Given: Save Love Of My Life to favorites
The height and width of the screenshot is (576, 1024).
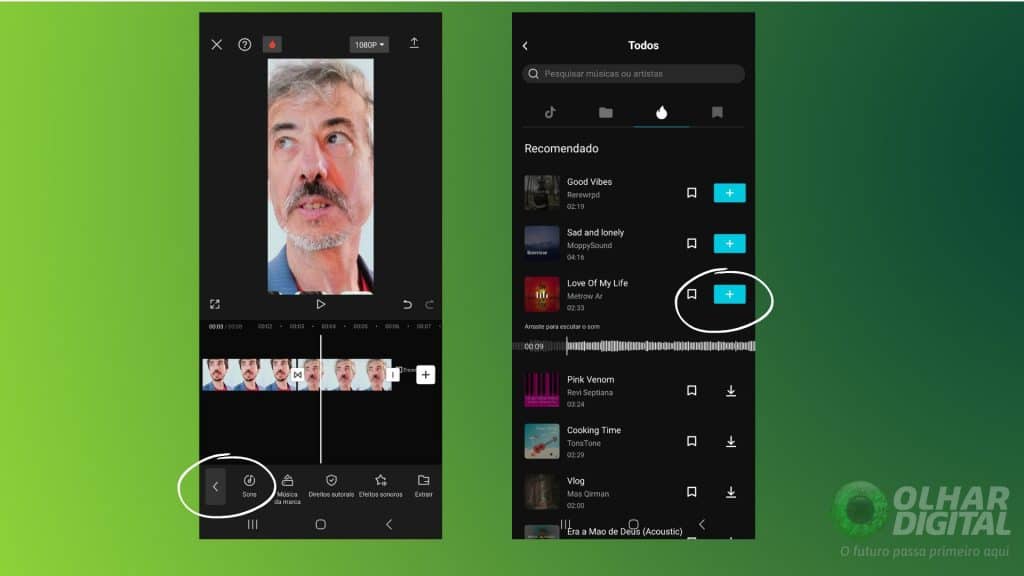Looking at the screenshot, I should (691, 294).
